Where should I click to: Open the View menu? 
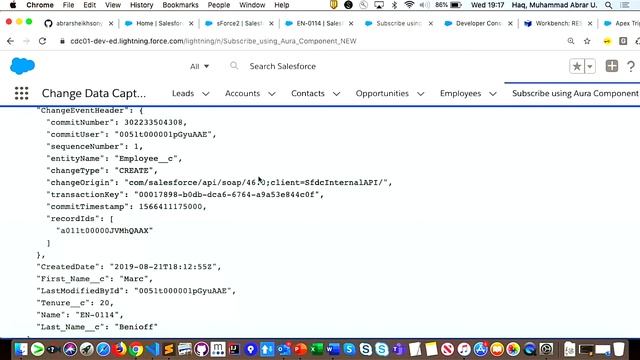click(113, 5)
